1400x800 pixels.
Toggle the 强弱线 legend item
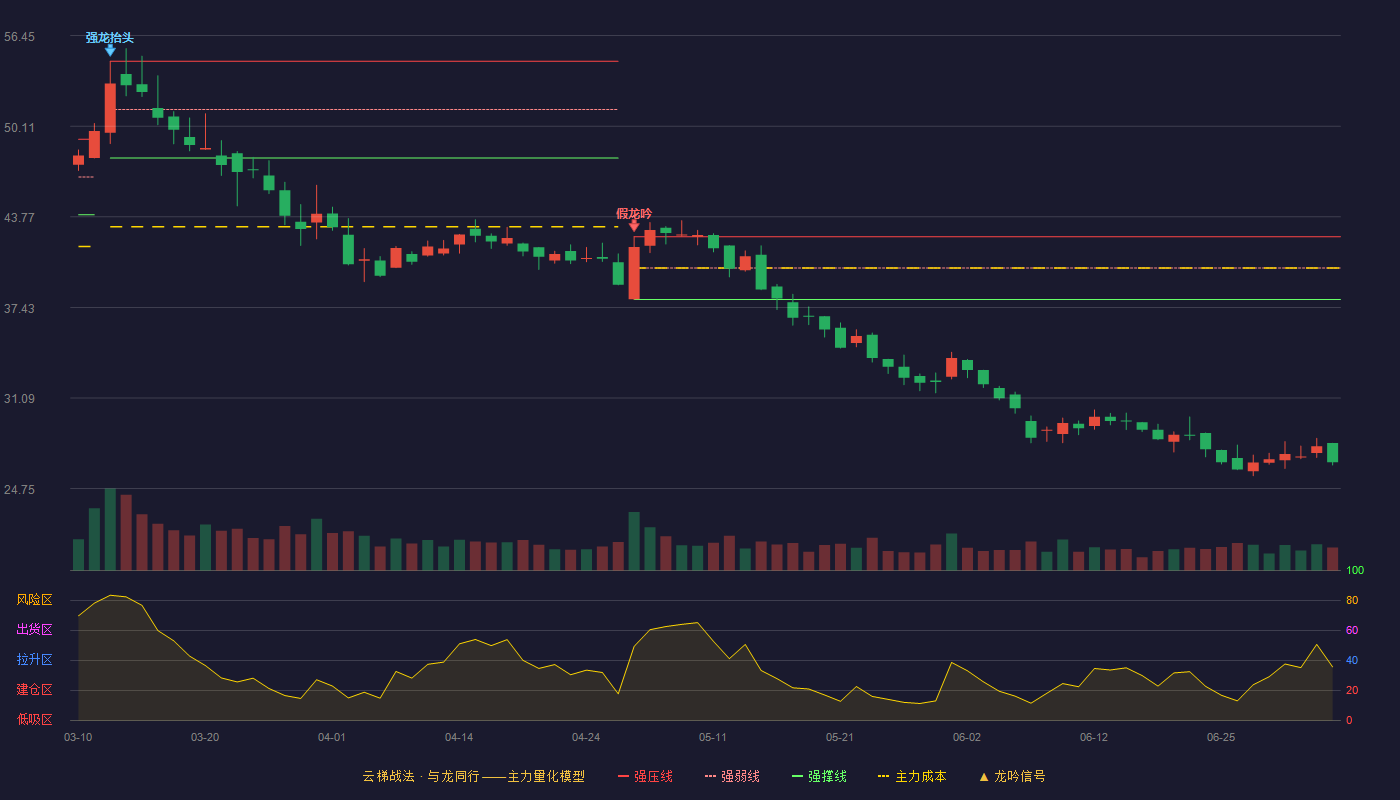[732, 776]
